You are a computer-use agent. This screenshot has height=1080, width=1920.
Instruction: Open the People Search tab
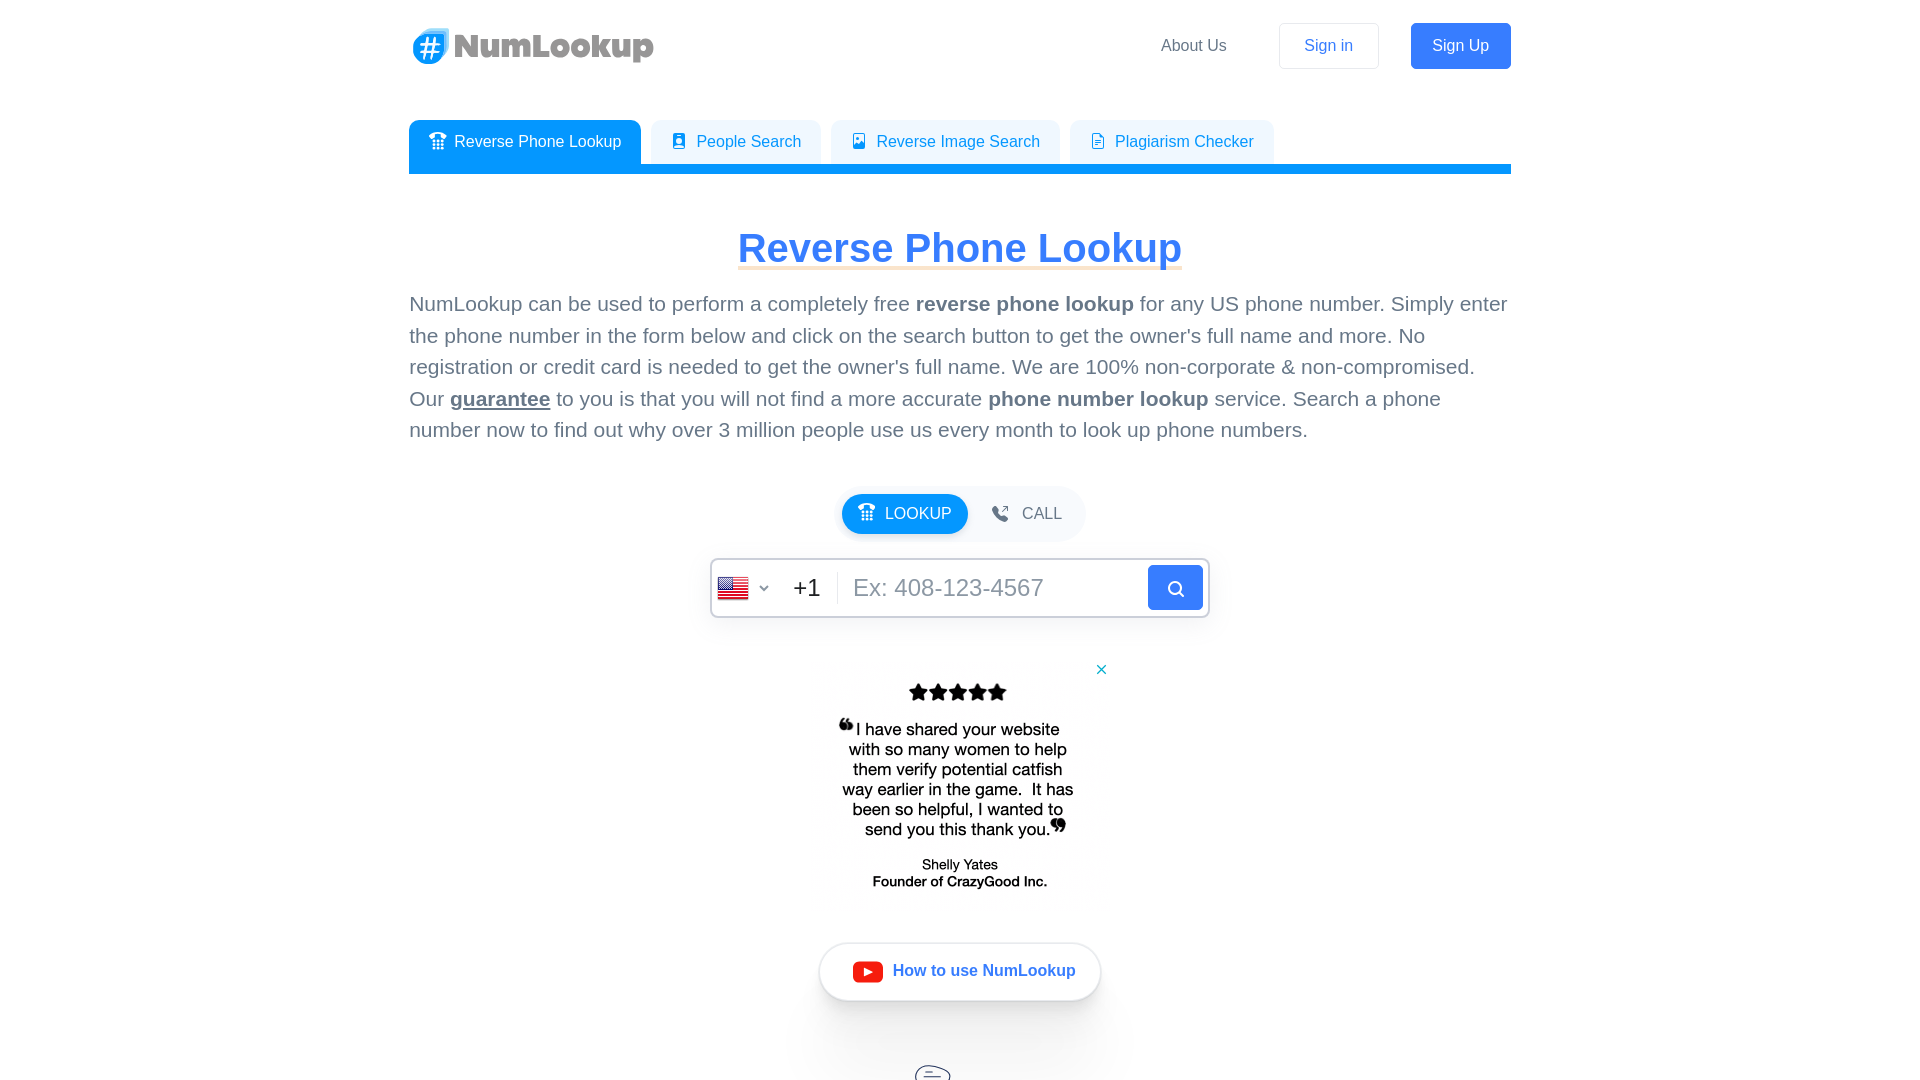click(x=736, y=141)
